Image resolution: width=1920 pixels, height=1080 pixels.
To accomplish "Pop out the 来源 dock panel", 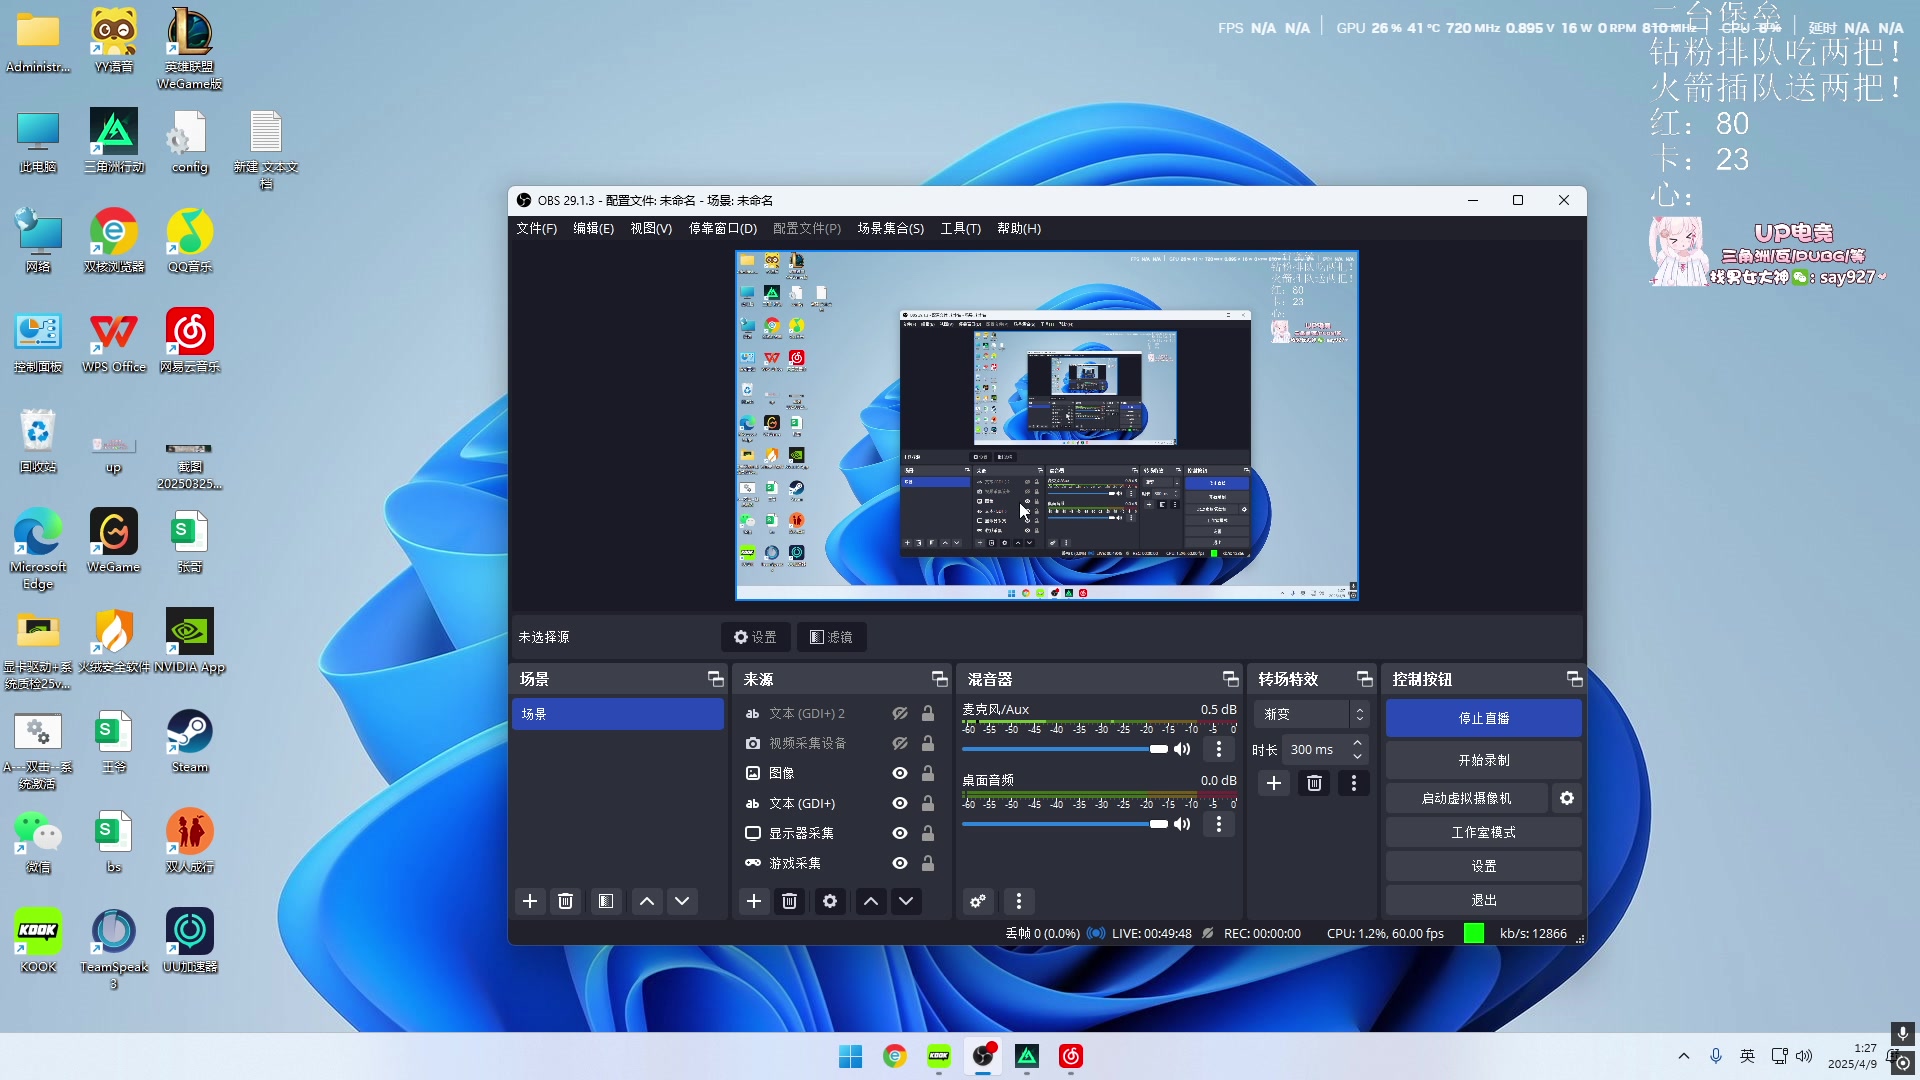I will tap(940, 679).
